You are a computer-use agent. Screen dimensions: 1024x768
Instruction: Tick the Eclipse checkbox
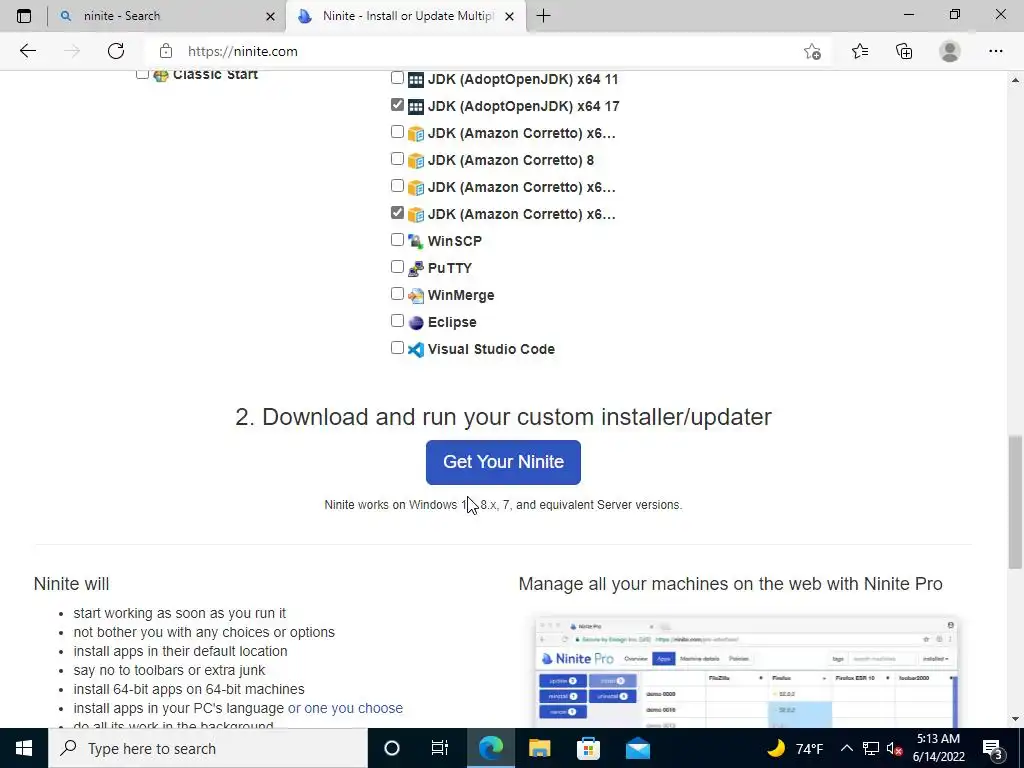pos(397,321)
